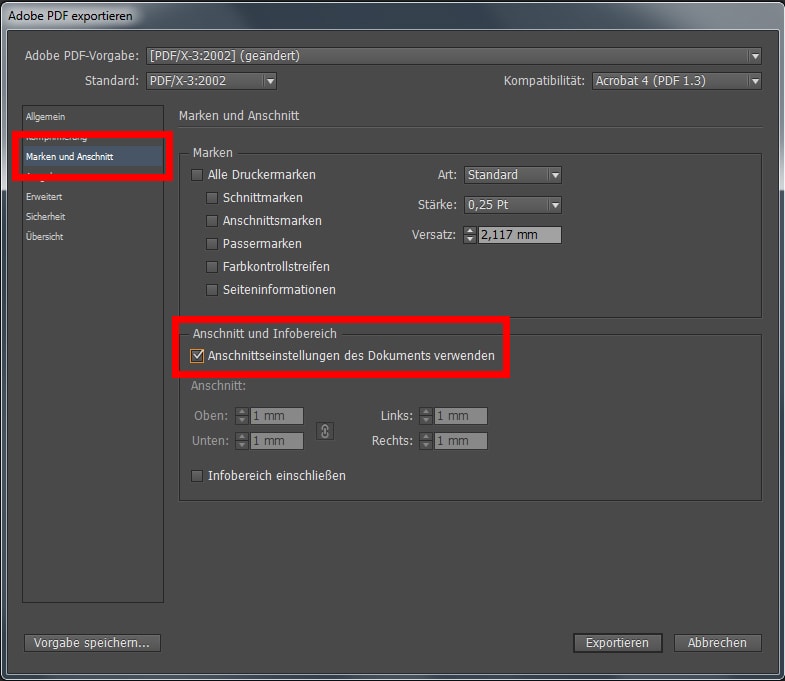
Task: Open the Adobe PDF-Vorgabe dropdown
Action: click(454, 56)
